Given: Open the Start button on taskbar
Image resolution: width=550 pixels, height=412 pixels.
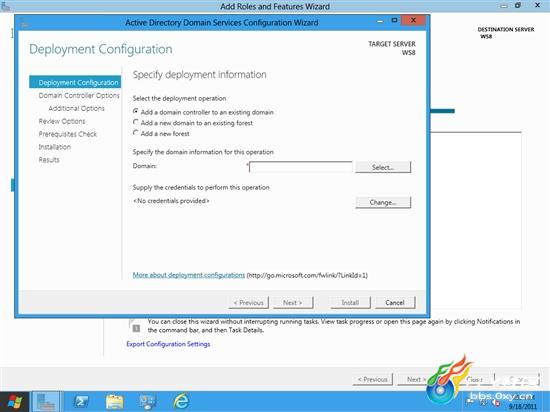Looking at the screenshot, I should (14, 402).
